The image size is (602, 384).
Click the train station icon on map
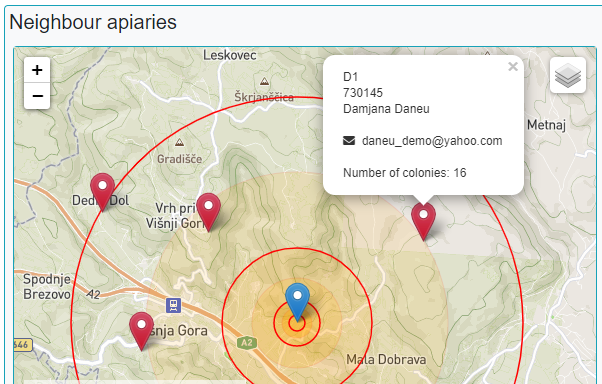173,305
